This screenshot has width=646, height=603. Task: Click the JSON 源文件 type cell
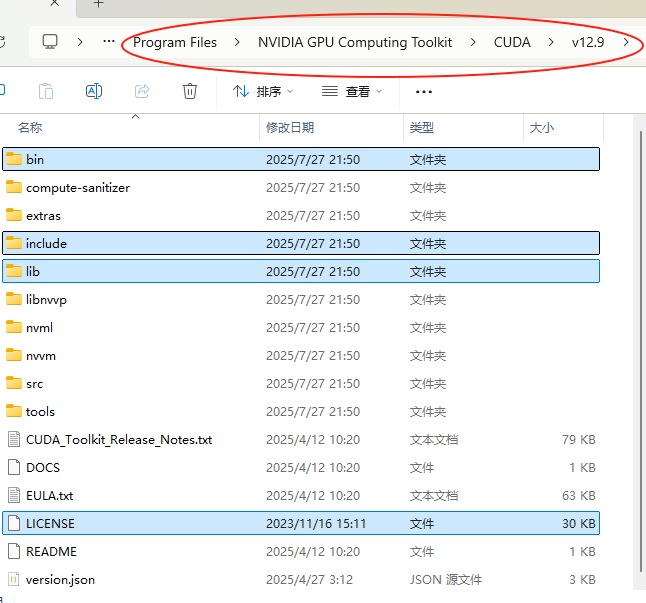point(446,580)
